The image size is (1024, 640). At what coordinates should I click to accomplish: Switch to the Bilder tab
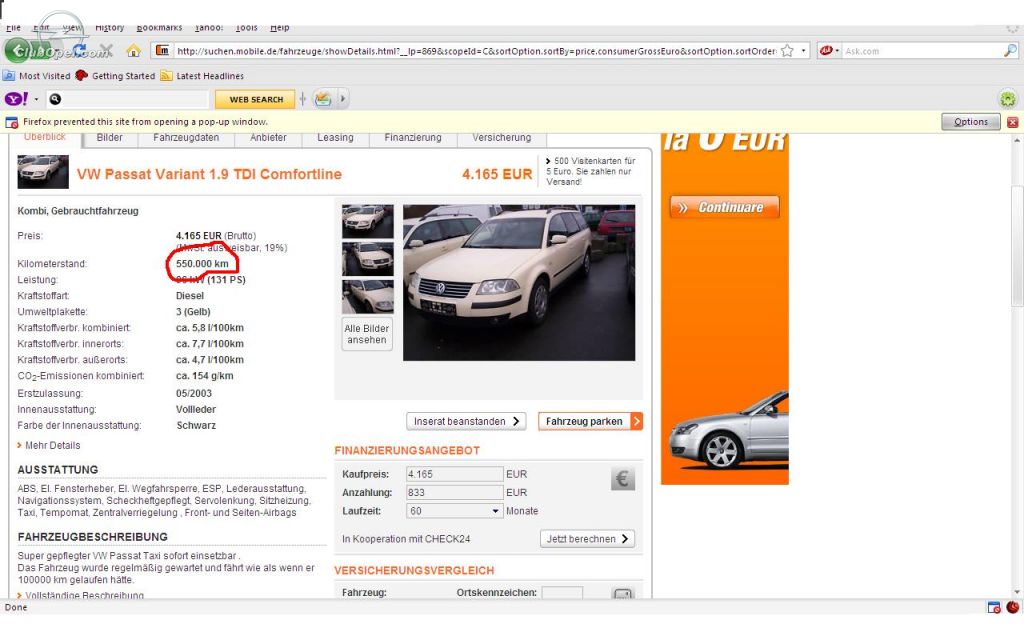pyautogui.click(x=109, y=138)
